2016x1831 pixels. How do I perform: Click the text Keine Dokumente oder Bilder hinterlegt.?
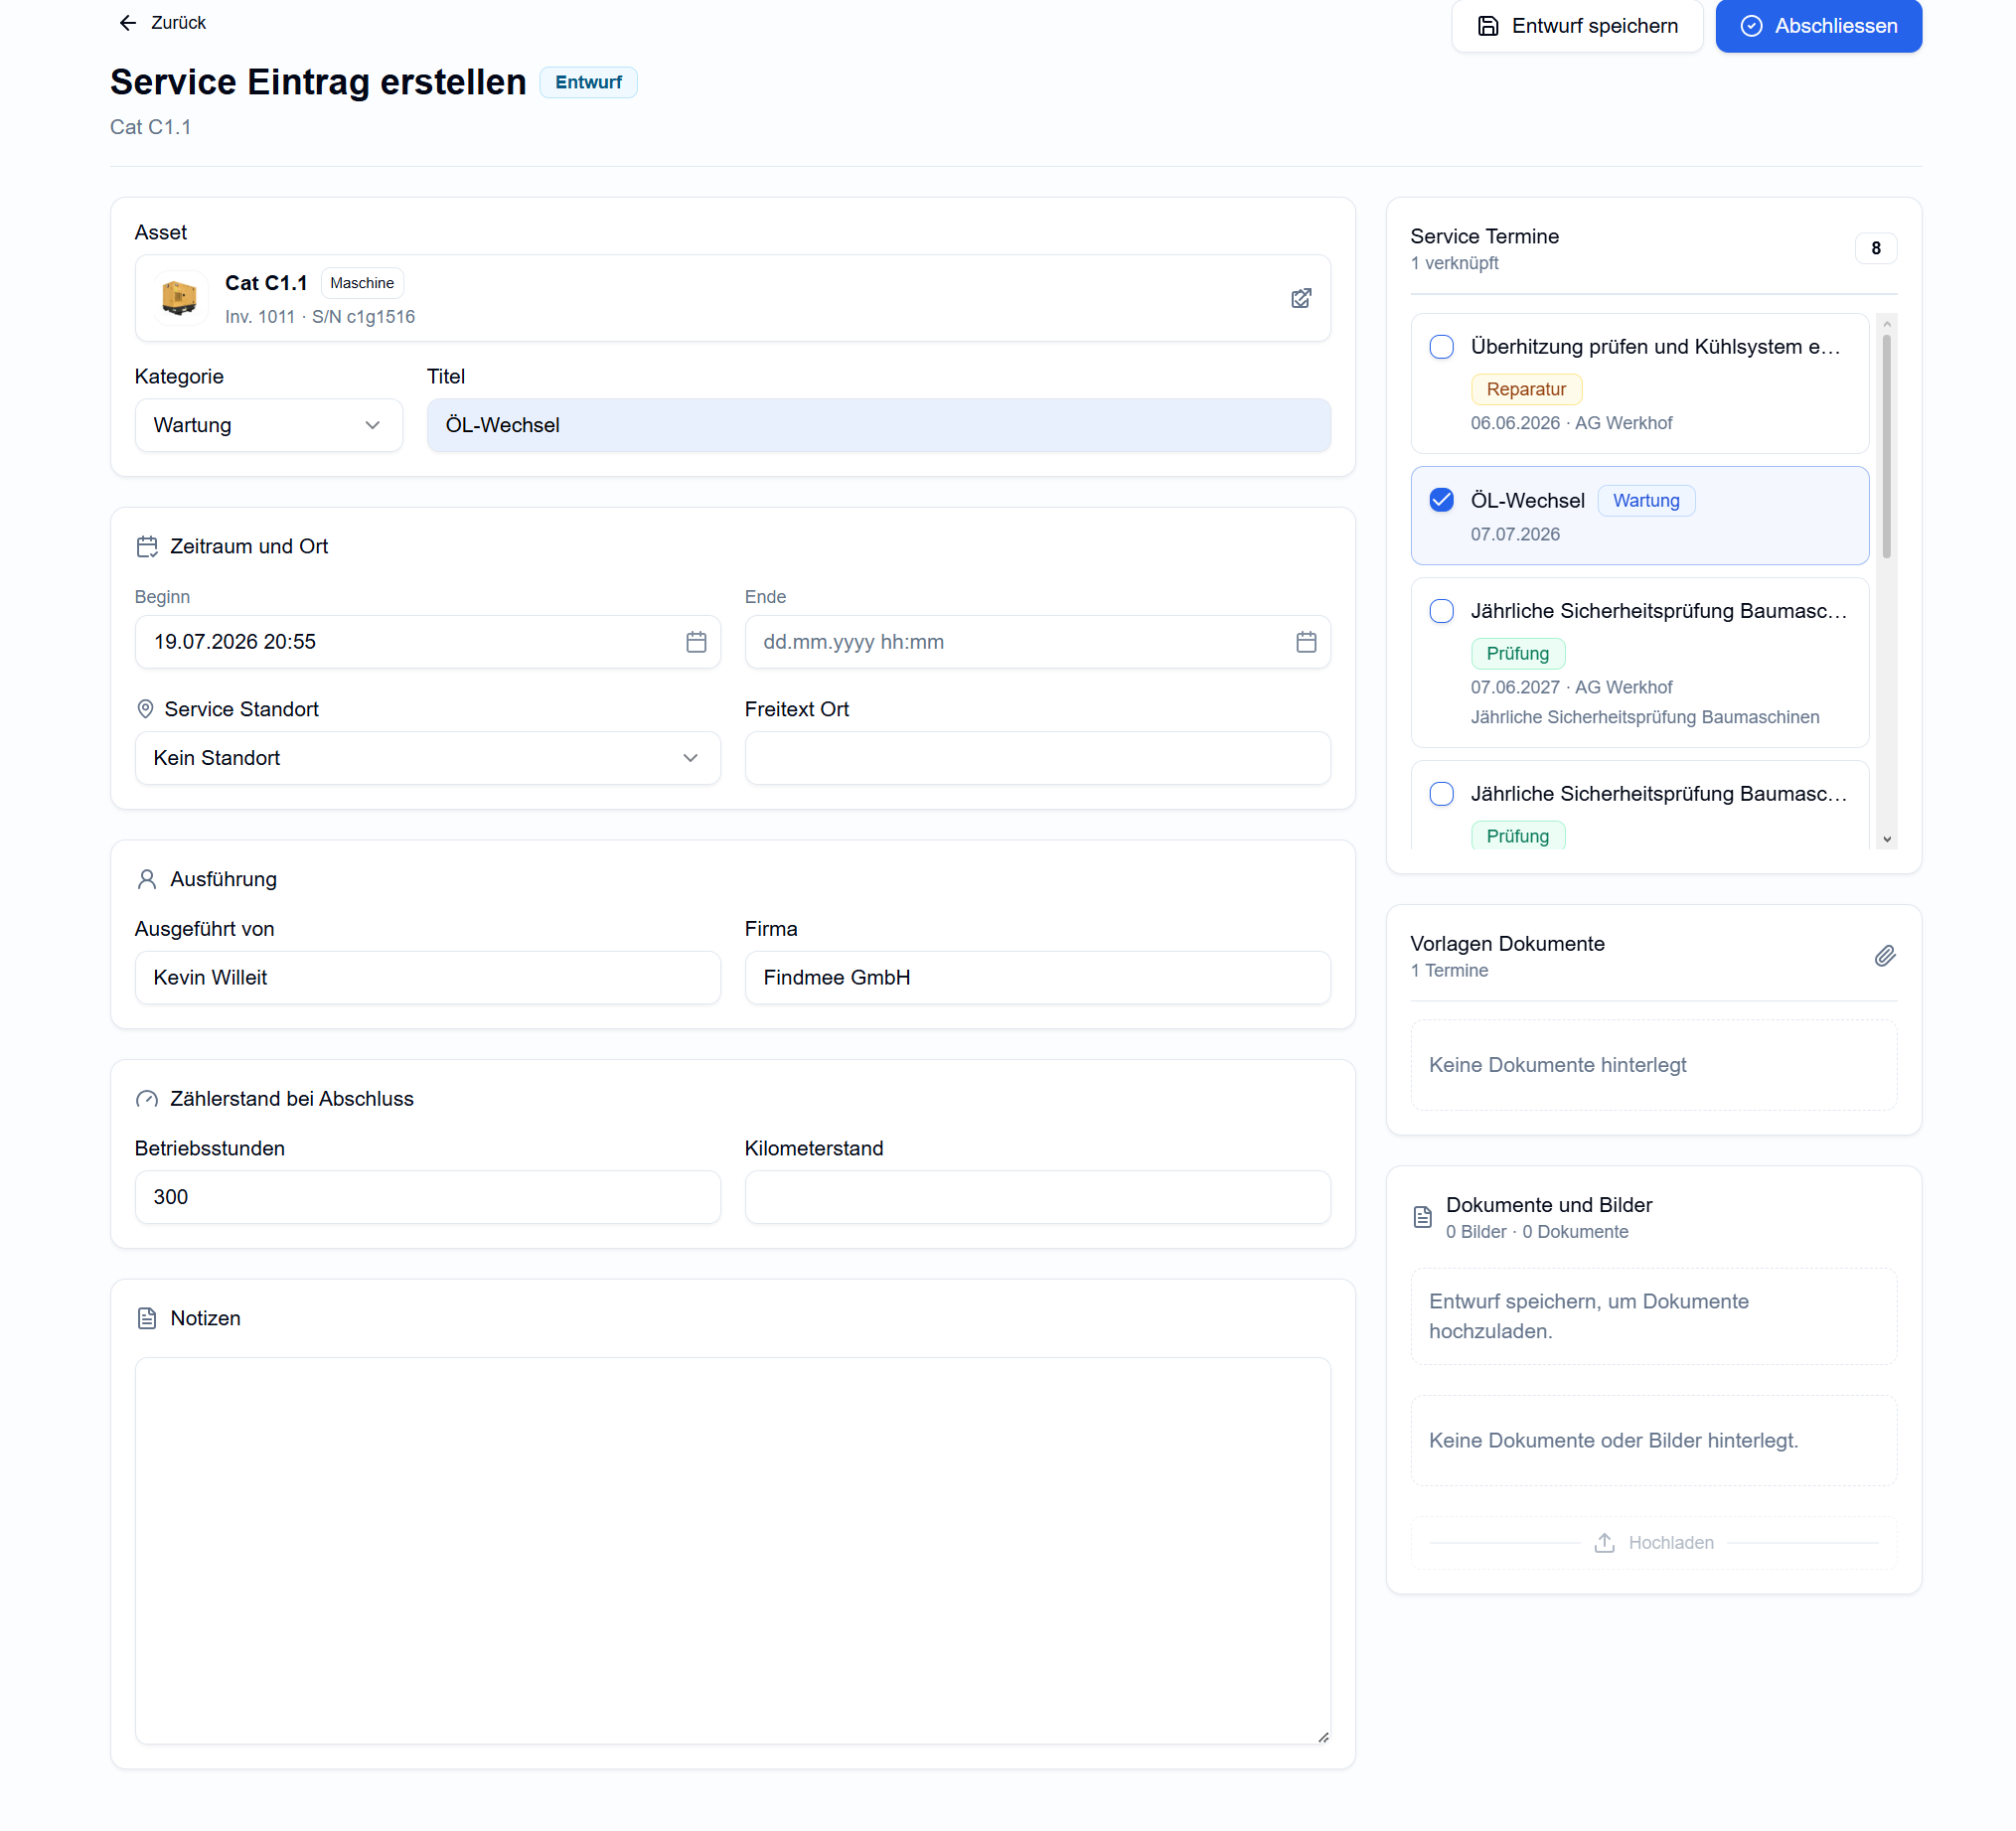pyautogui.click(x=1613, y=1440)
